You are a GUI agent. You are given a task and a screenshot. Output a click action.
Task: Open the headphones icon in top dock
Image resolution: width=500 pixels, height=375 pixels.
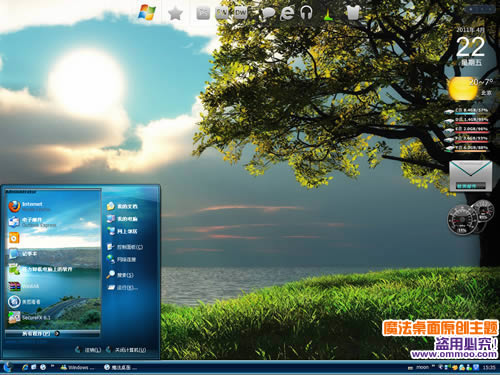coord(306,13)
